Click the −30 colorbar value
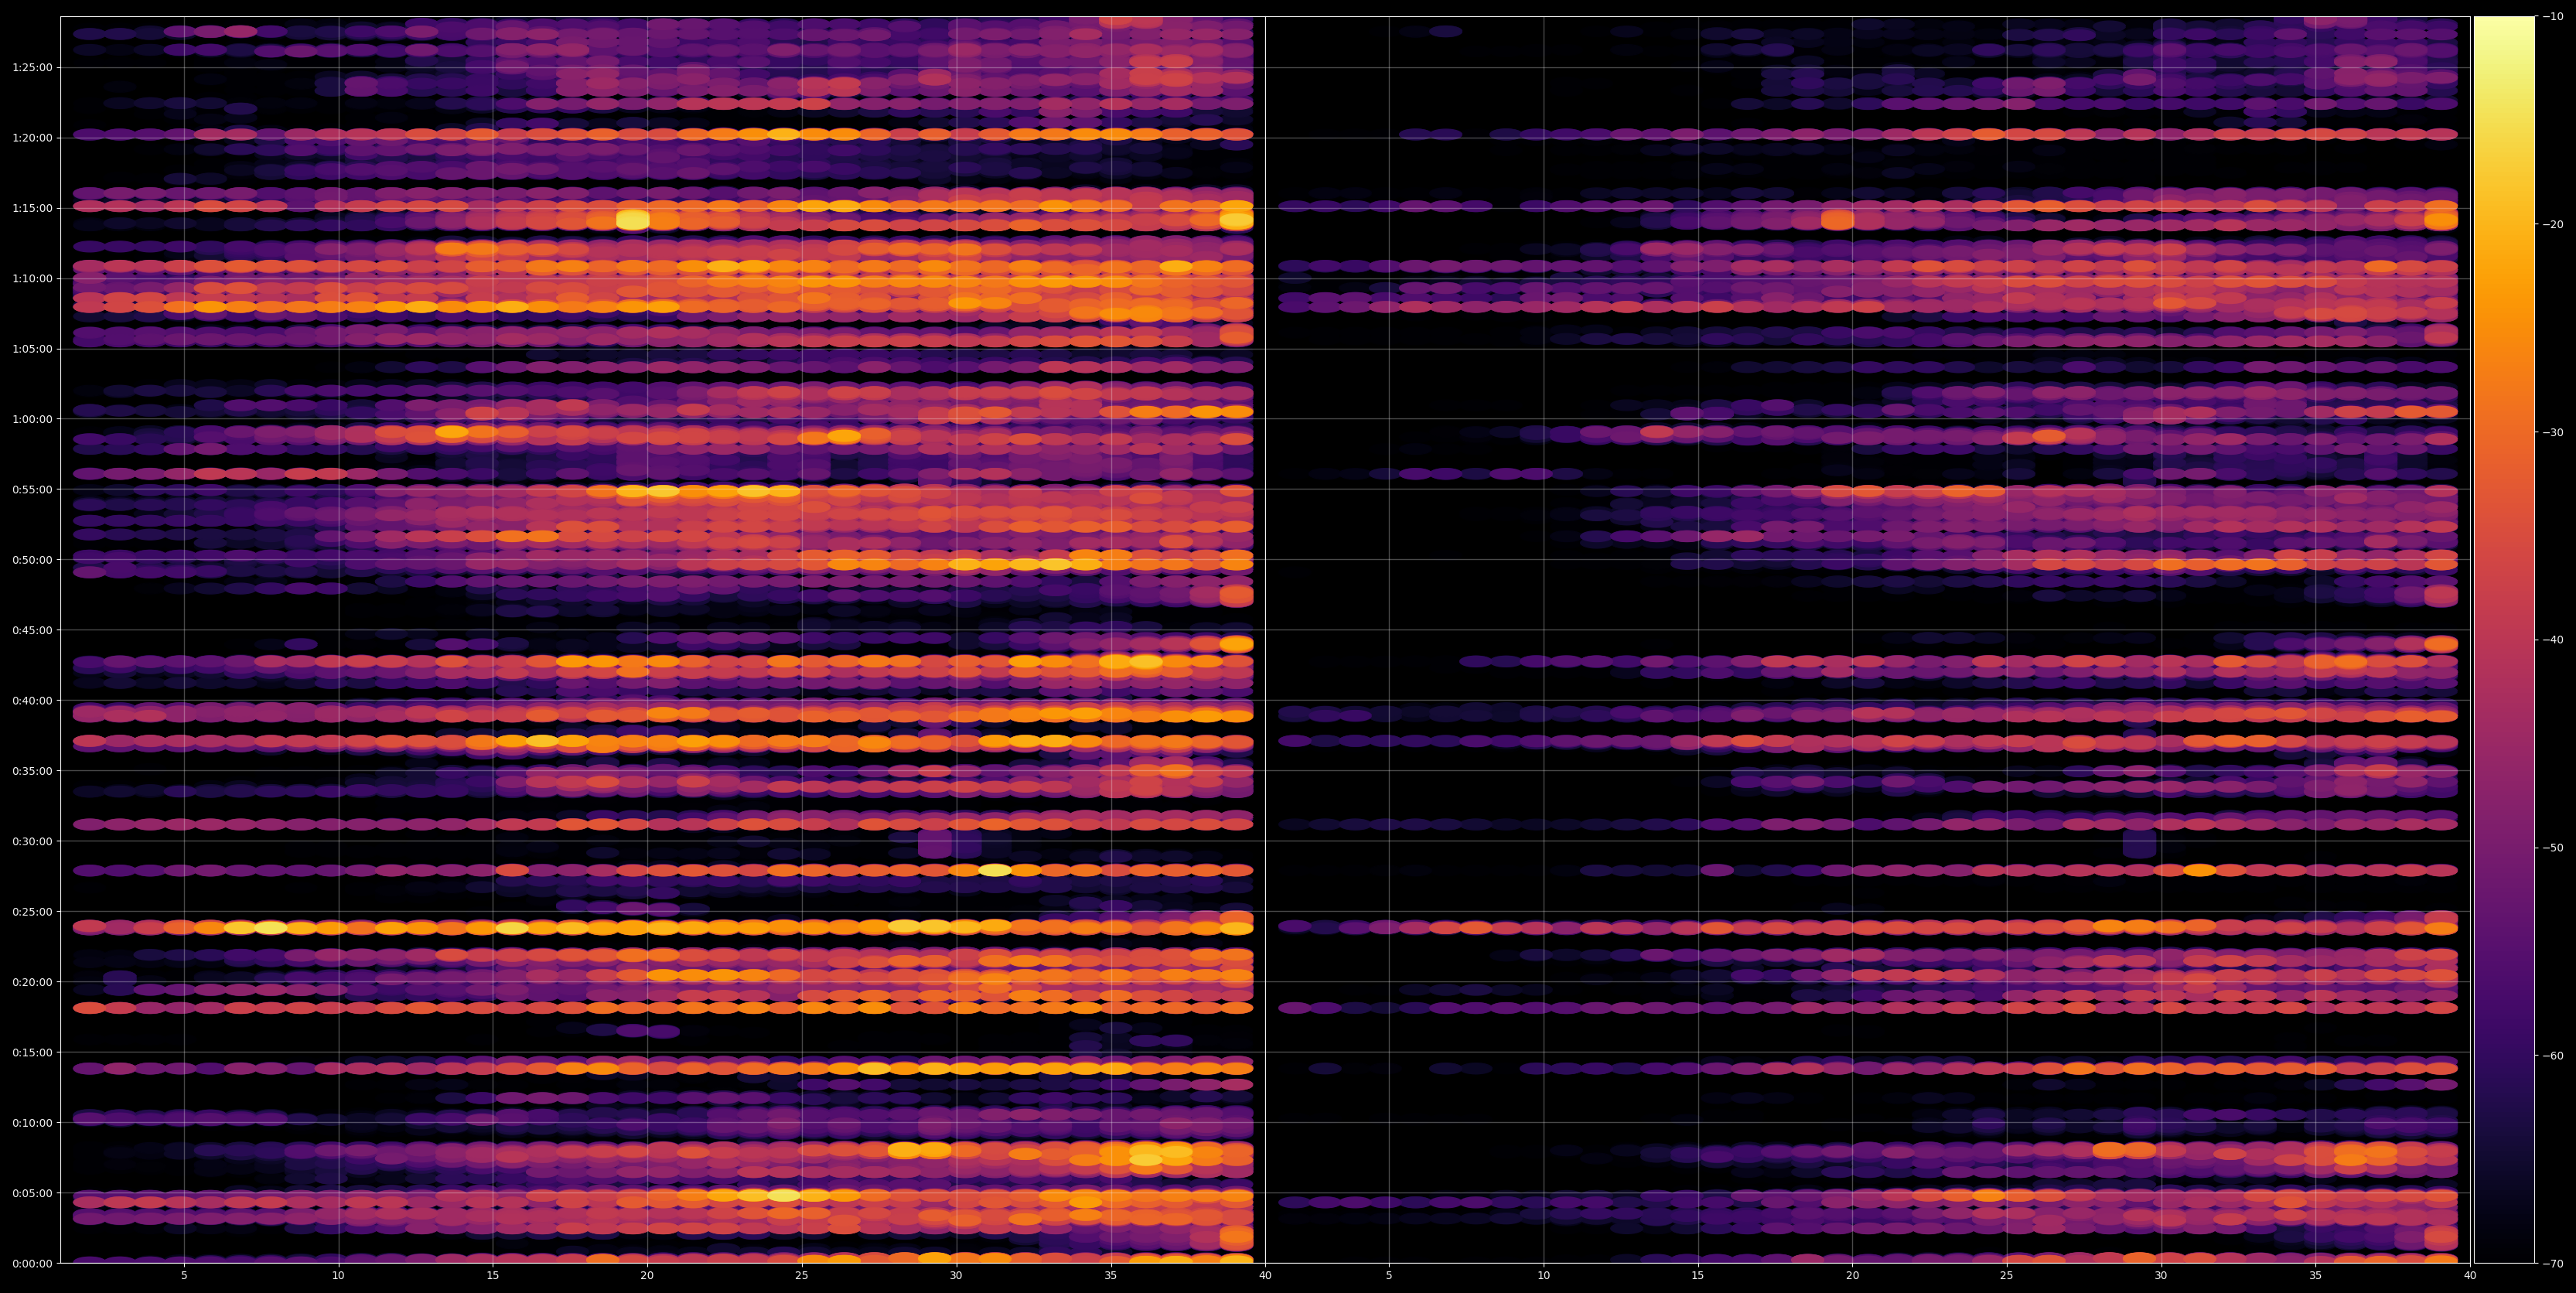Viewport: 2576px width, 1293px height. coord(2553,432)
